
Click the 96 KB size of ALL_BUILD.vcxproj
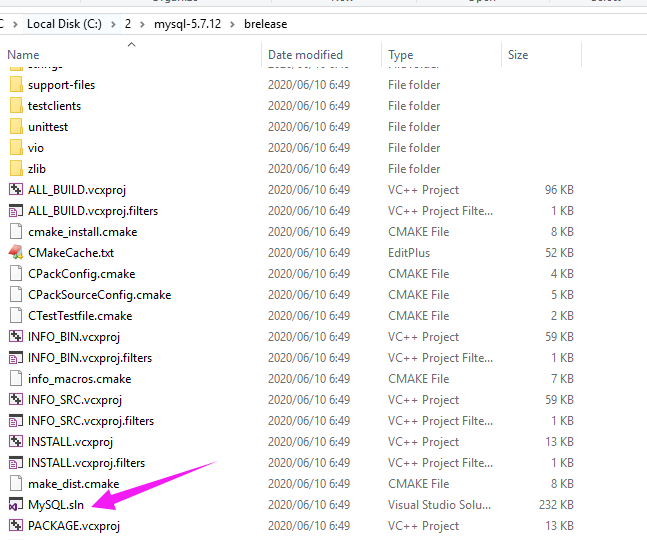[559, 190]
